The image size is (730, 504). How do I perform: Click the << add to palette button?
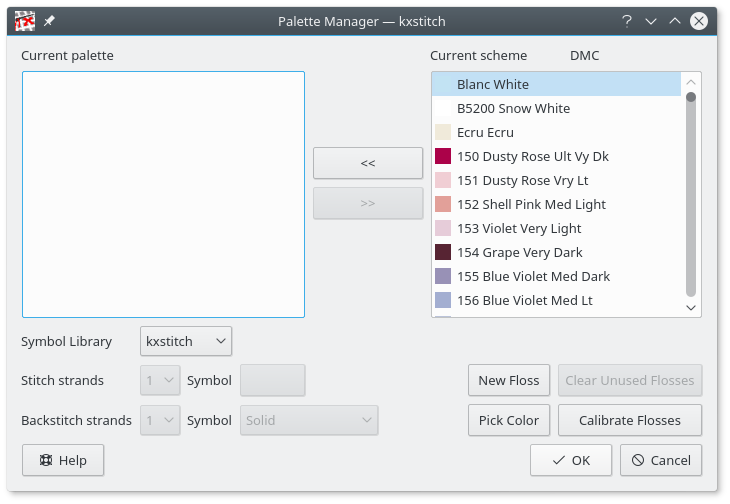[368, 163]
